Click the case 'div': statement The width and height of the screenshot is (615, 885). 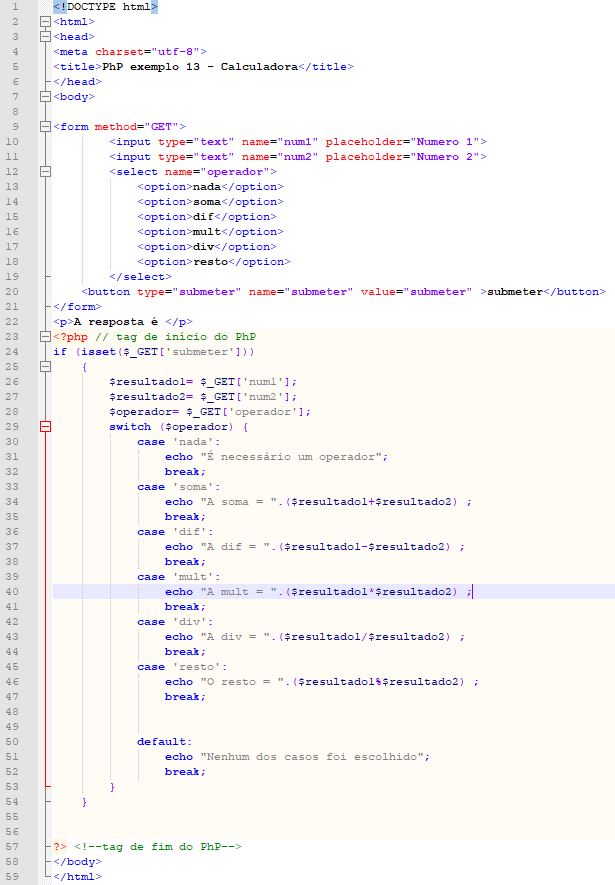[175, 622]
